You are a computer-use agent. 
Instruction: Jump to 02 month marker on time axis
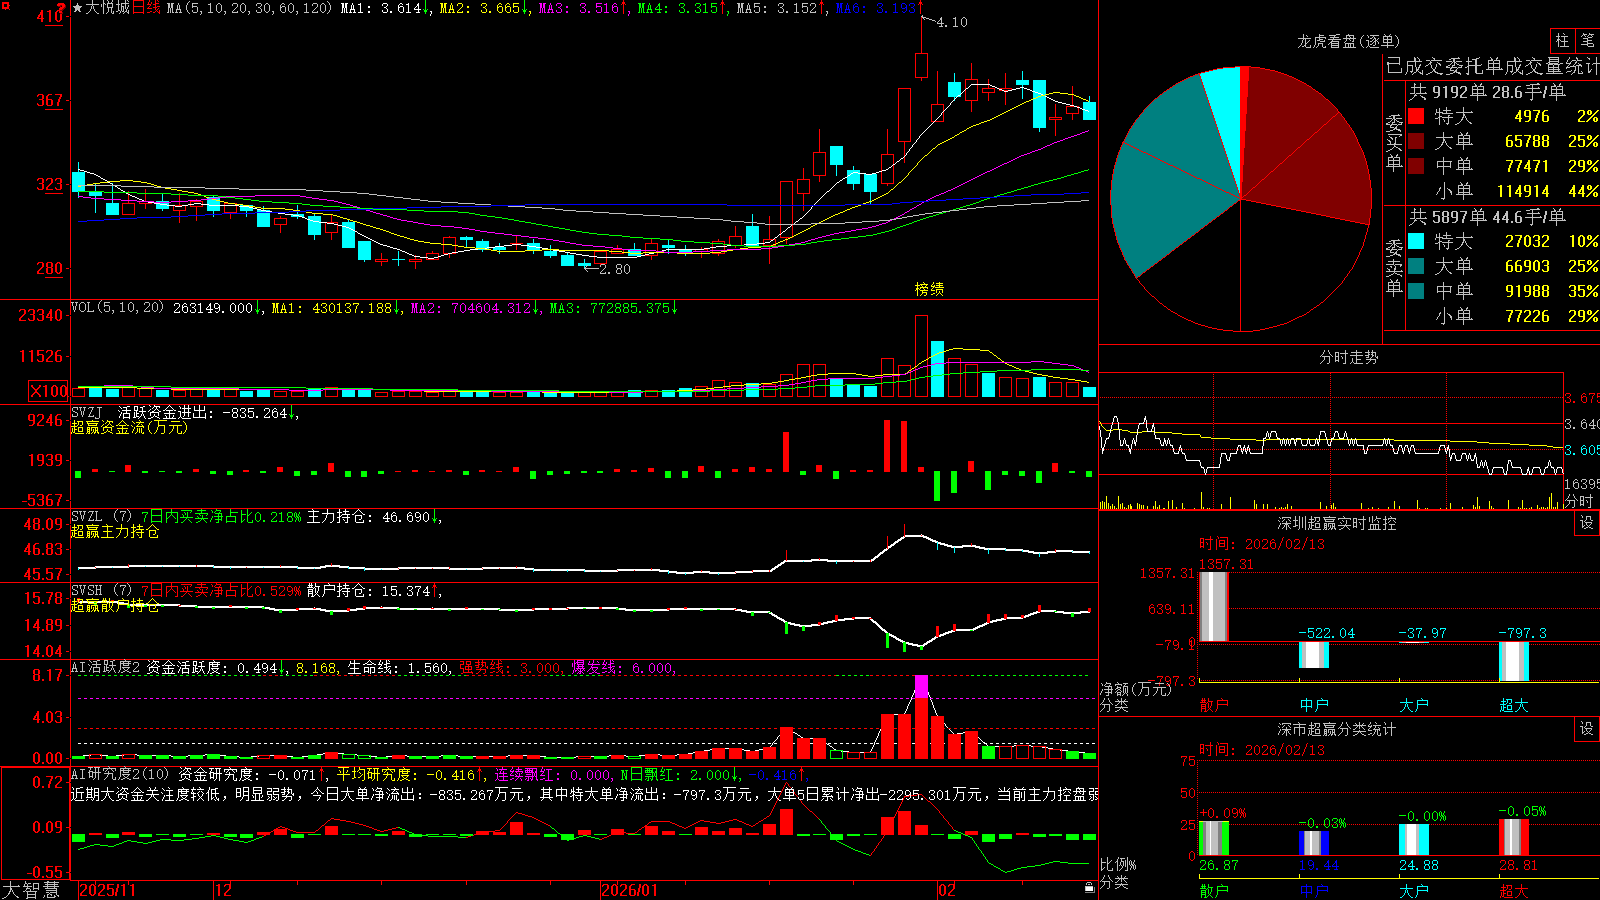(x=947, y=890)
